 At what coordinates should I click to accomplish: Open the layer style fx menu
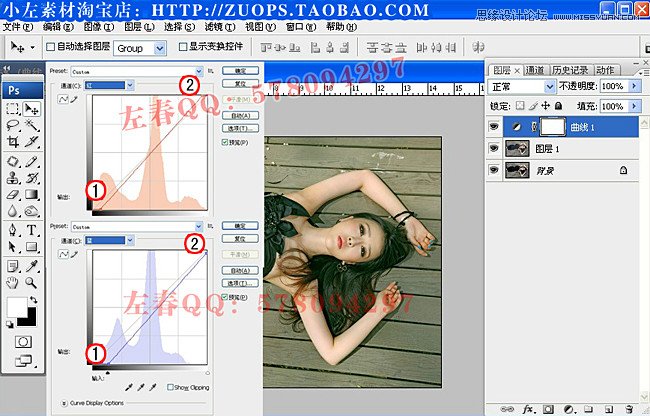click(525, 408)
